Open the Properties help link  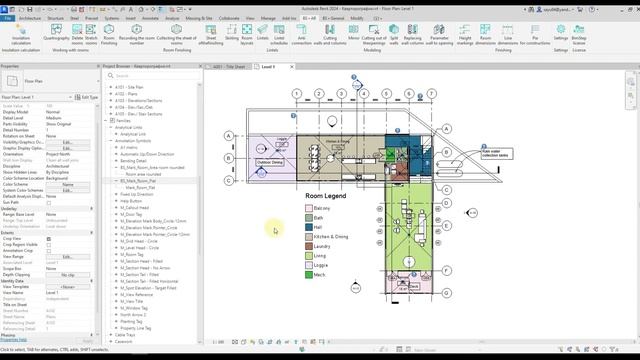click(x=13, y=340)
